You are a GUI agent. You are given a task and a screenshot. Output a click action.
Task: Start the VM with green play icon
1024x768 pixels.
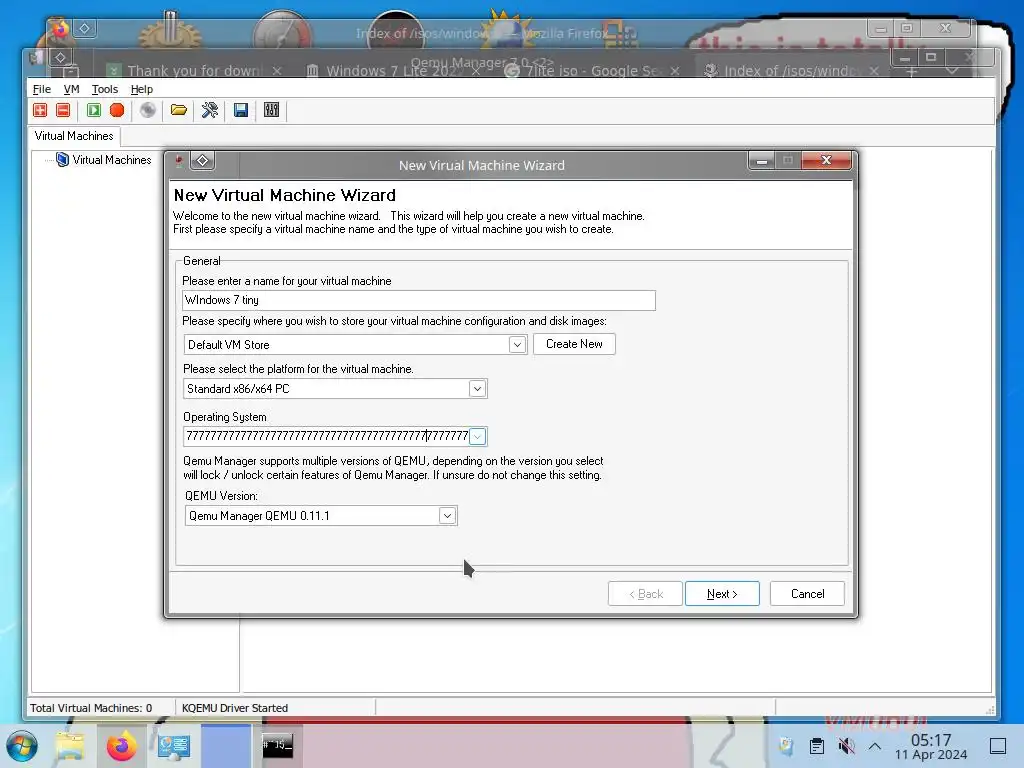(x=94, y=110)
